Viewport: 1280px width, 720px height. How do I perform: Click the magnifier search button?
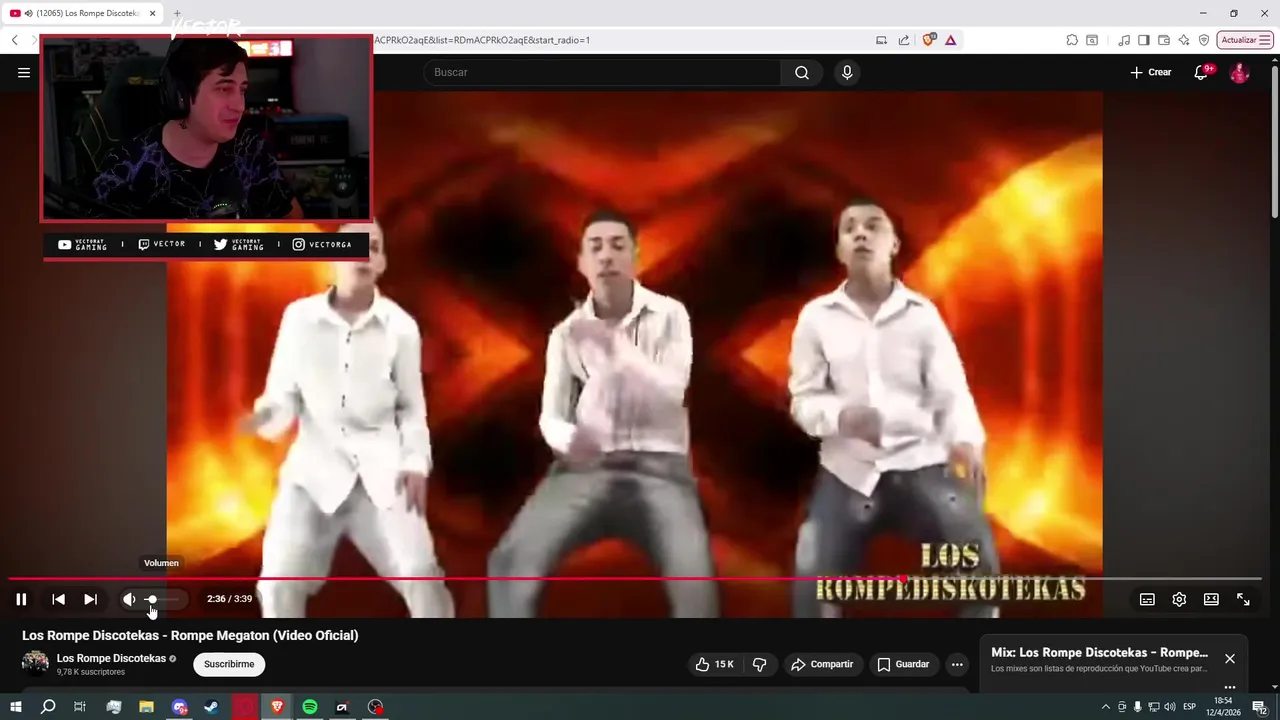pyautogui.click(x=802, y=72)
